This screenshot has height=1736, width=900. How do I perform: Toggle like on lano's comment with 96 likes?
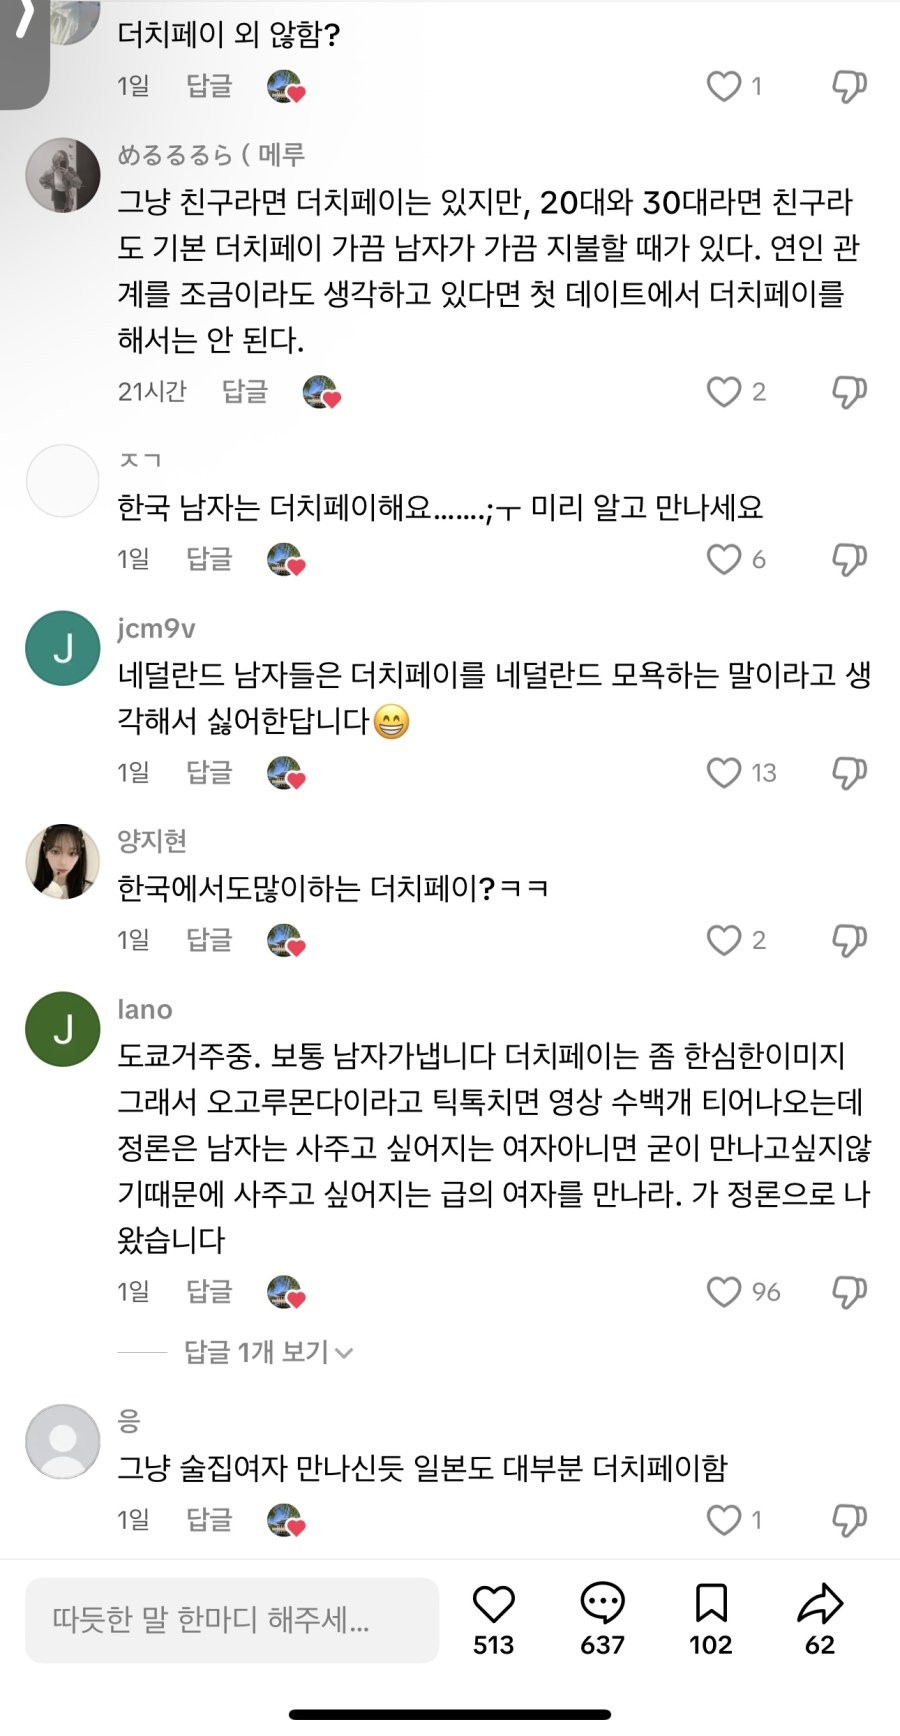(724, 1292)
